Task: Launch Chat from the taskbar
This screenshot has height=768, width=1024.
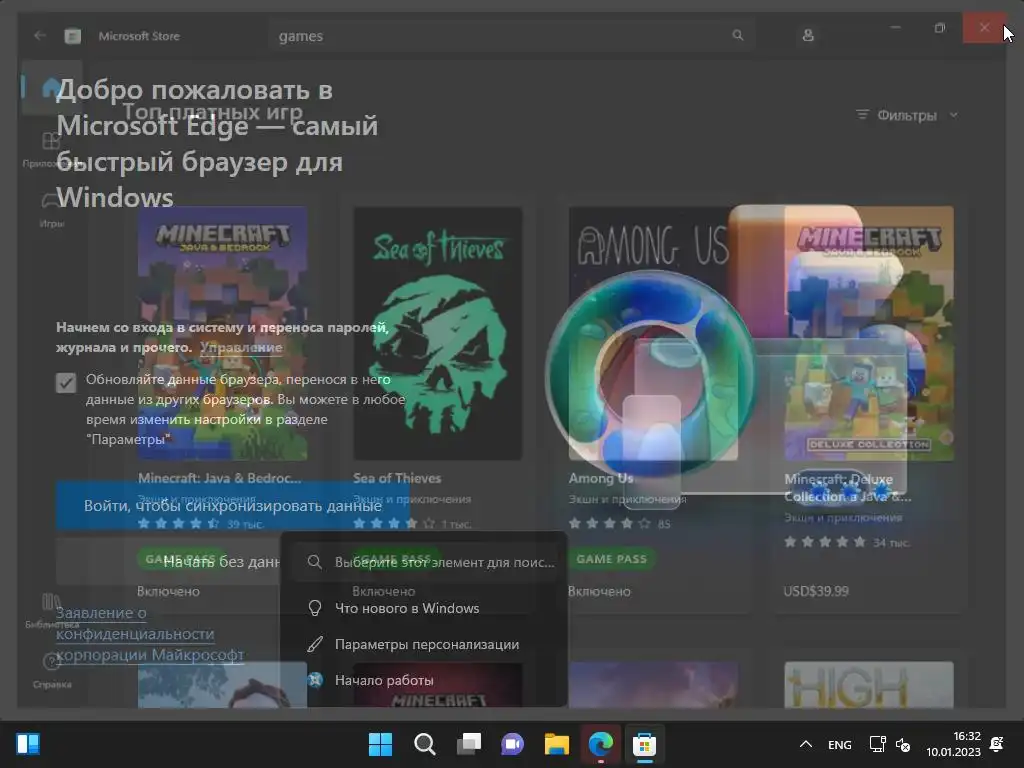Action: tap(513, 744)
